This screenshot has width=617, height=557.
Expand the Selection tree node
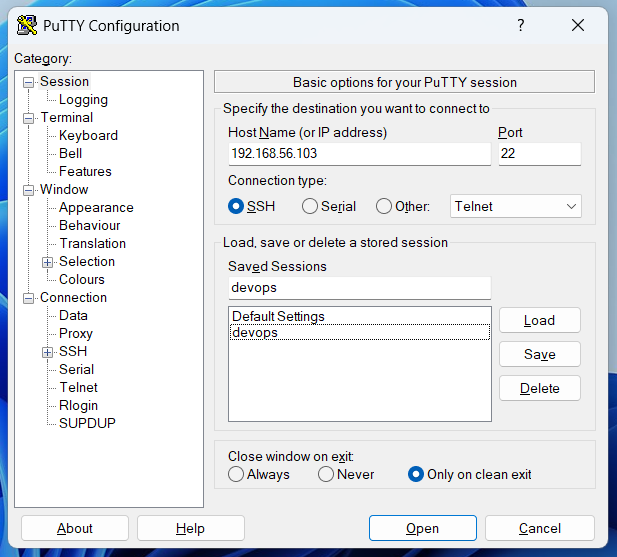point(47,262)
